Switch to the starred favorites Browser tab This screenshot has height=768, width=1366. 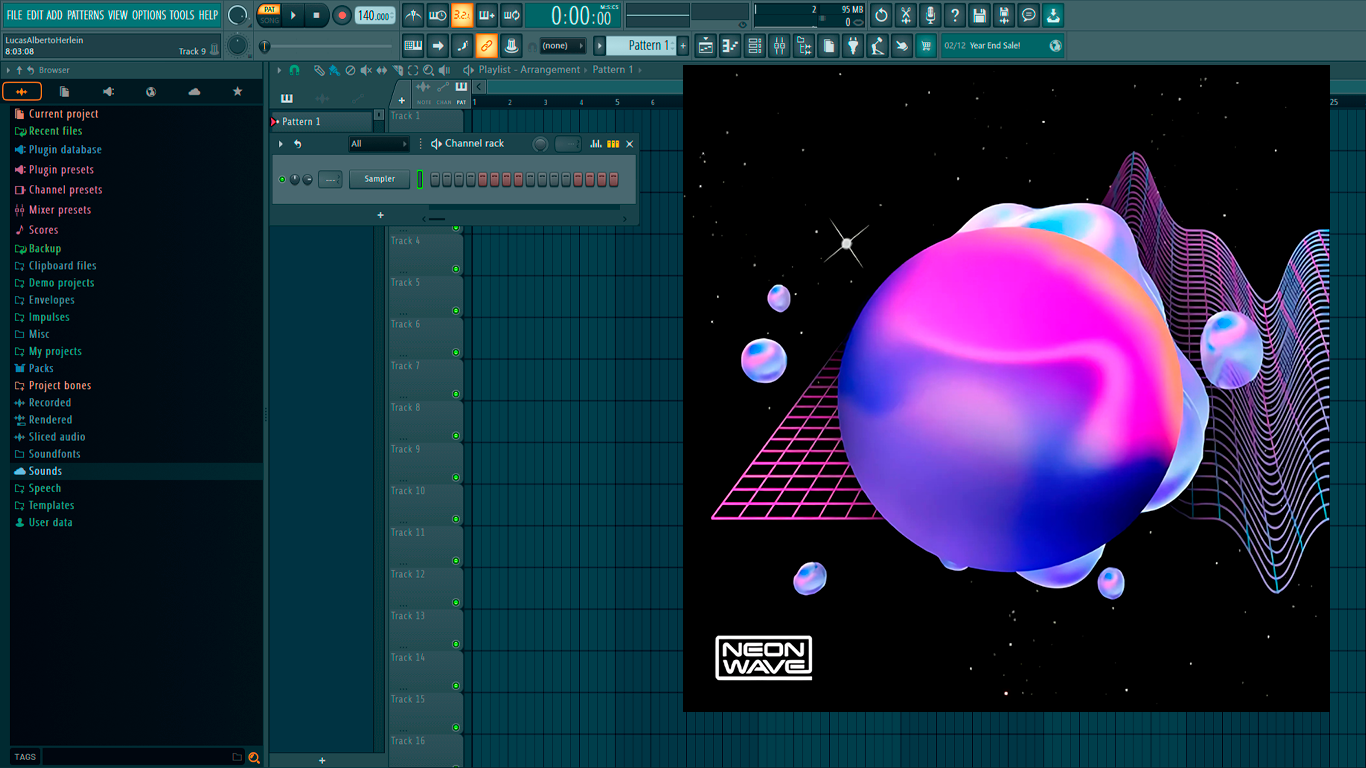tap(237, 92)
